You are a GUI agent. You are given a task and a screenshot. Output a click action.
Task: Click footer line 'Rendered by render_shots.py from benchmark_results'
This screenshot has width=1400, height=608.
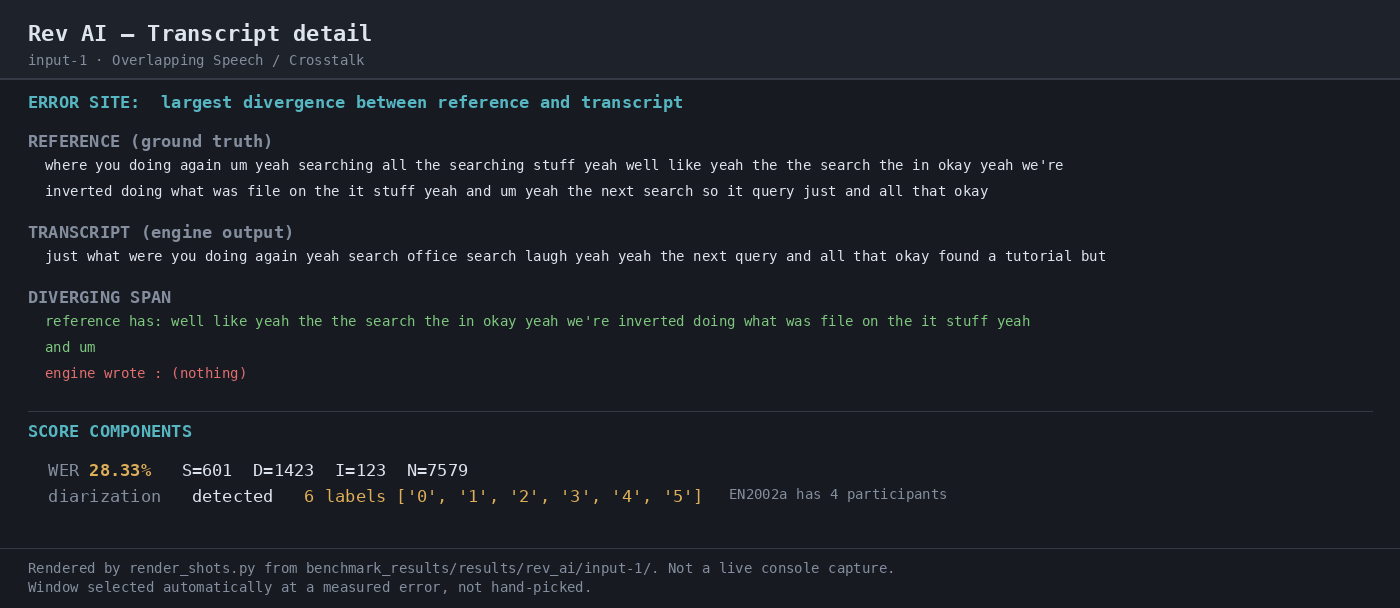coord(461,569)
